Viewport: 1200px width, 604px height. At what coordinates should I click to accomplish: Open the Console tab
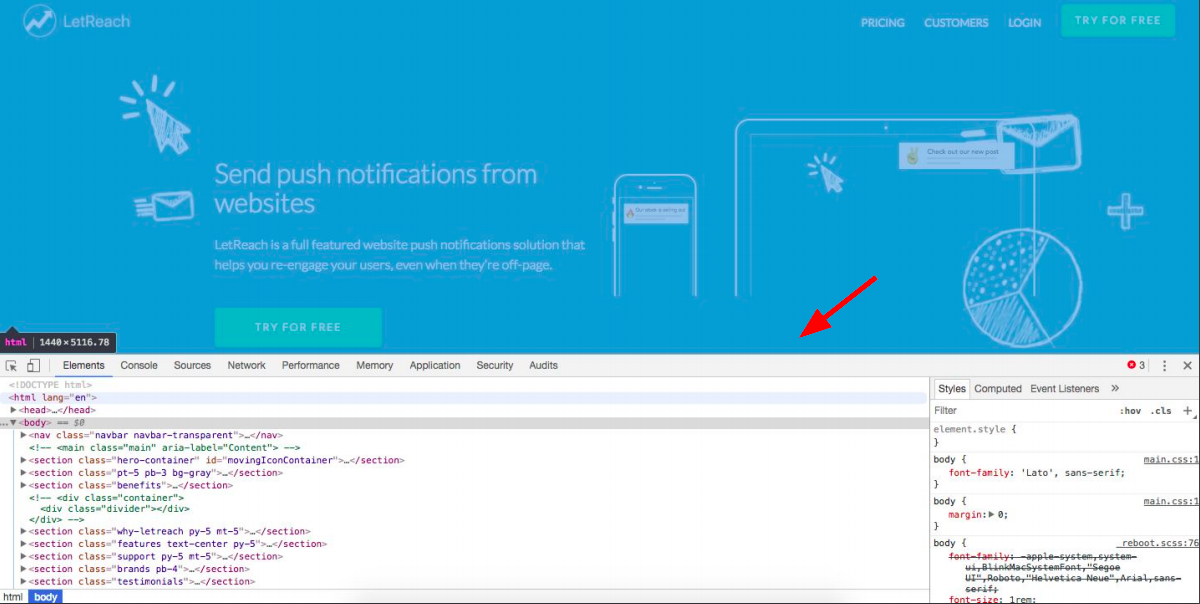(139, 366)
